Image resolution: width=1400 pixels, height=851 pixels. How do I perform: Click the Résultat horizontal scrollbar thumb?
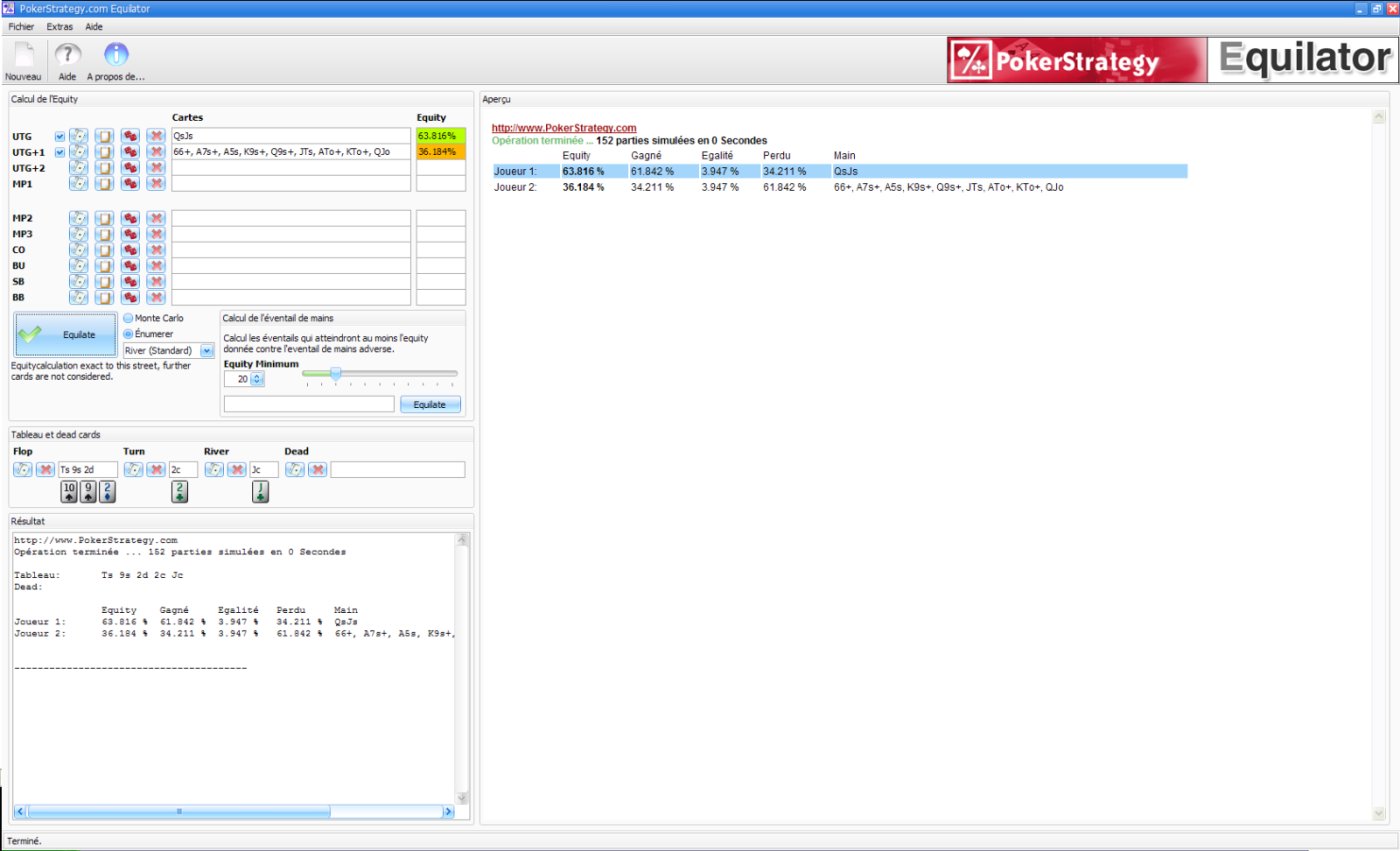pyautogui.click(x=179, y=812)
